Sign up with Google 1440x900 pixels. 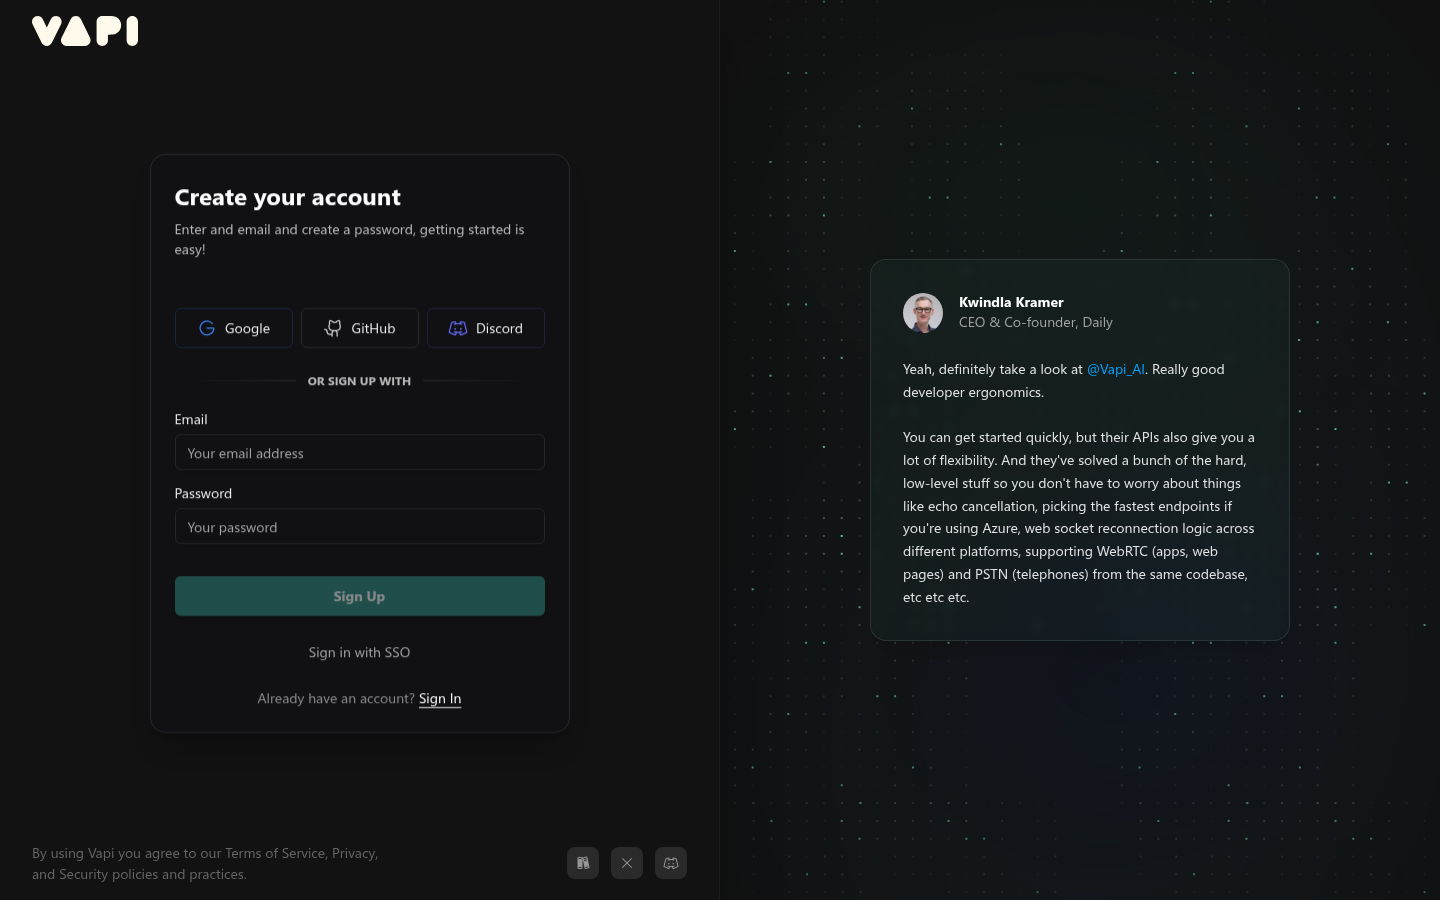coord(234,328)
